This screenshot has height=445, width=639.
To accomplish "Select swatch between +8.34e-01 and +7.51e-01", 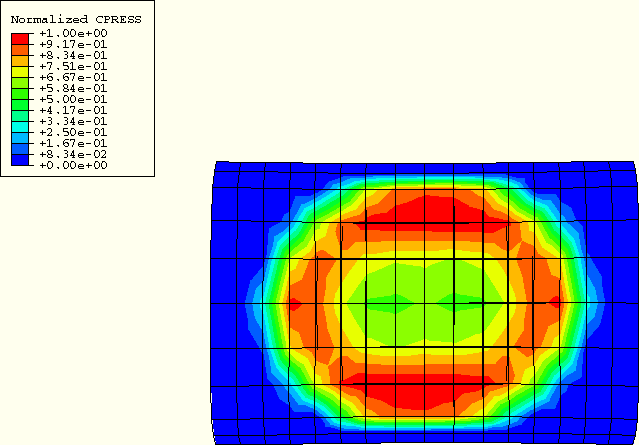I will pos(20,61).
